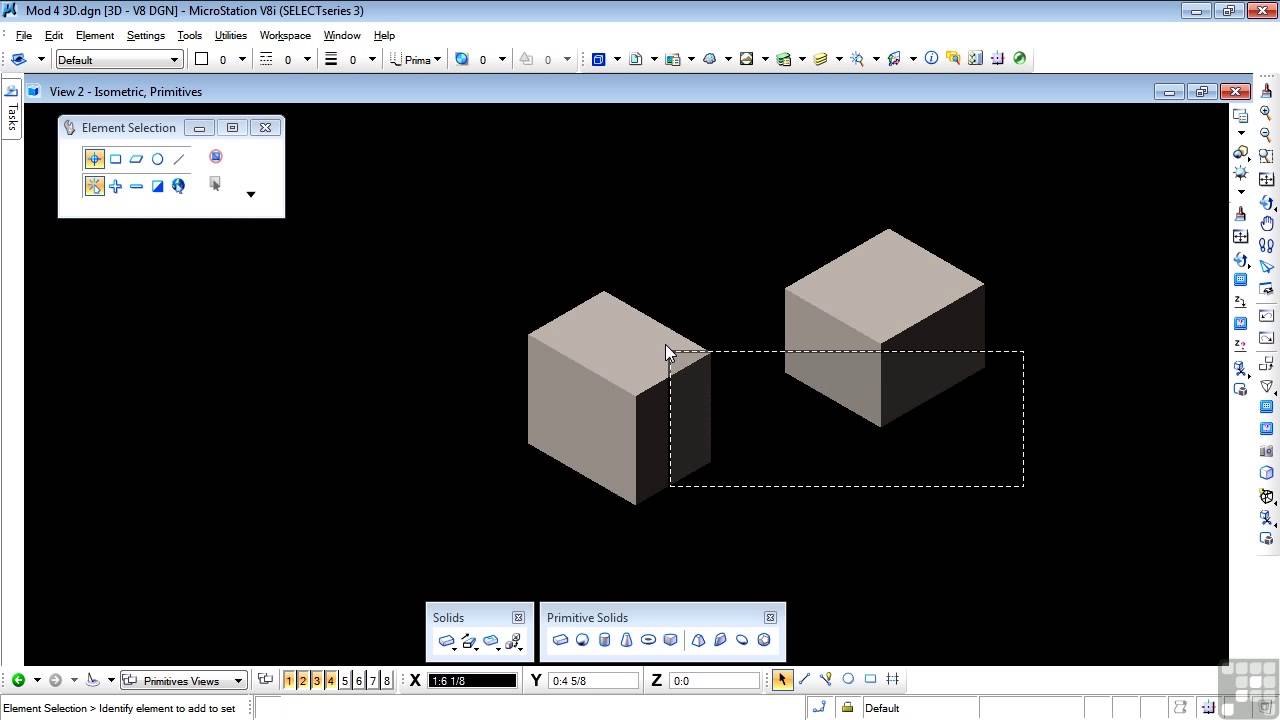Open the active color dropdown arrow
This screenshot has width=1280, height=720.
[242, 60]
